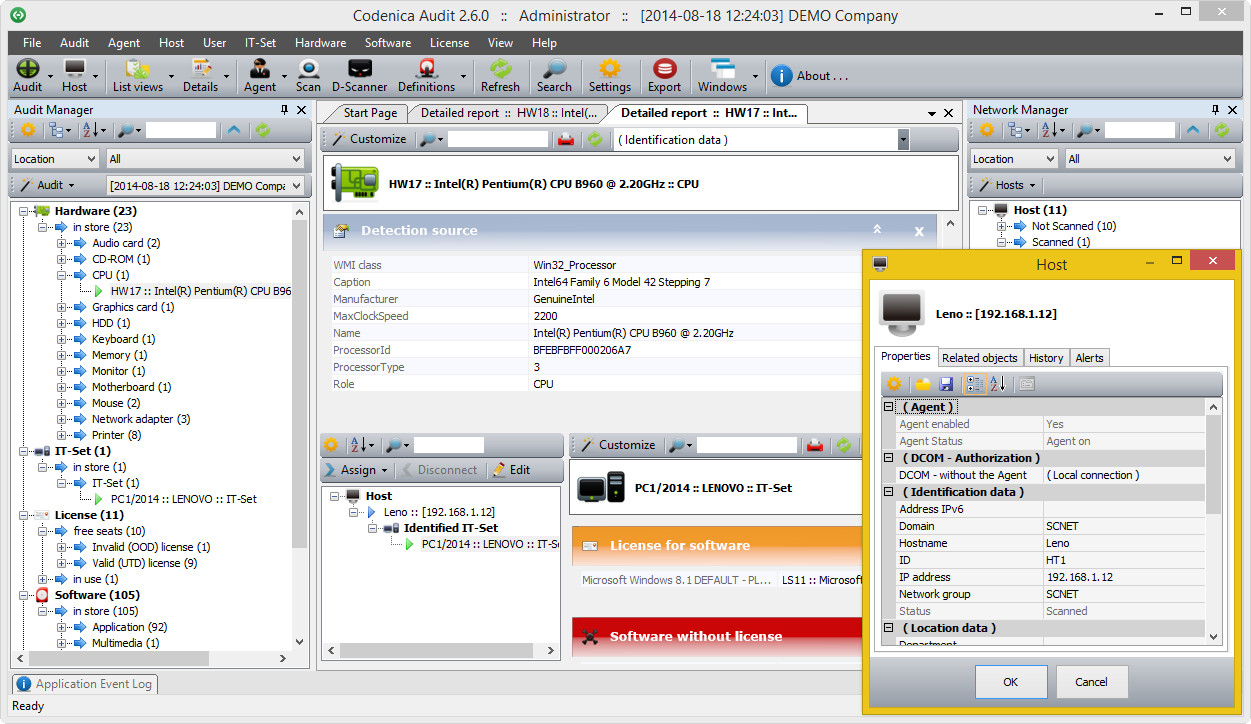Toggle alphabetical sort in Host dialog toolbar

pos(998,384)
